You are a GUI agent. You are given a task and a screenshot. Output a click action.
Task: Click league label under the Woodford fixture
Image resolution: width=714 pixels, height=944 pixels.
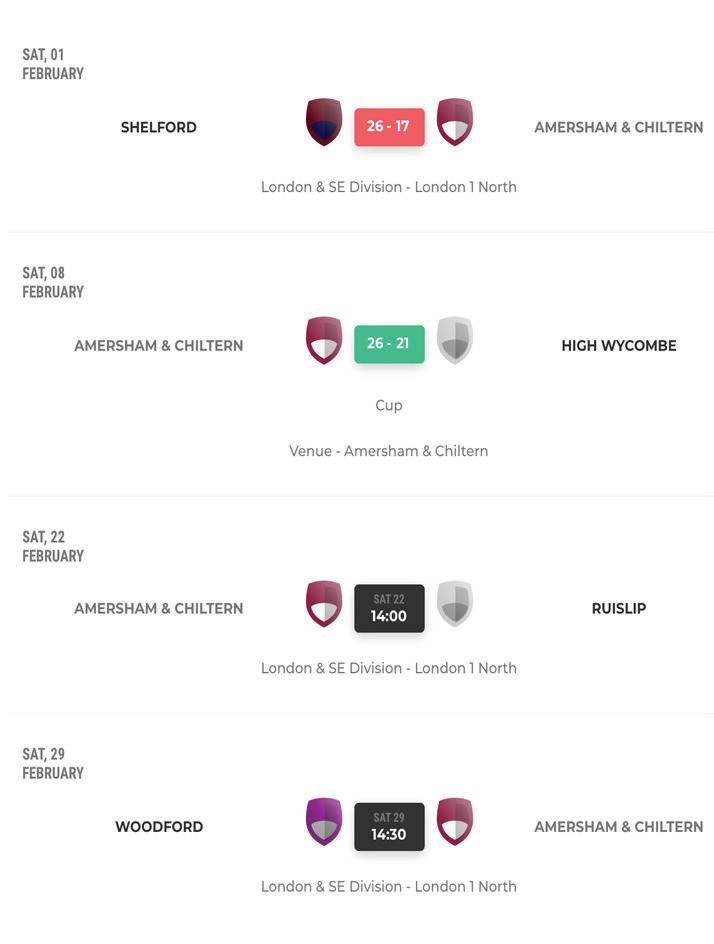coord(388,886)
